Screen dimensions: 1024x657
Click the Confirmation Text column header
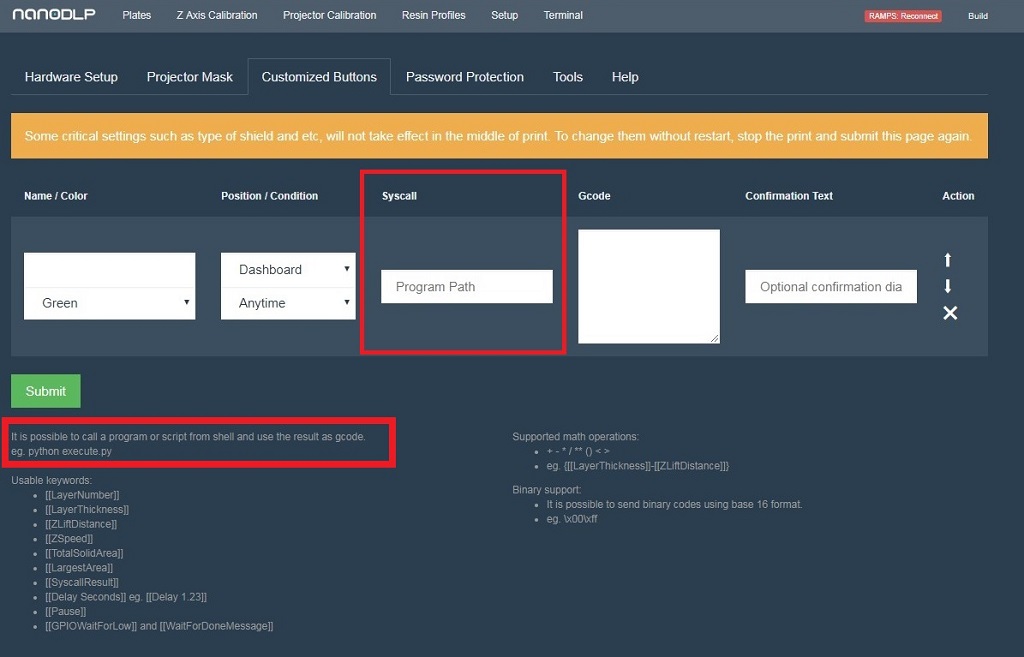tap(789, 196)
